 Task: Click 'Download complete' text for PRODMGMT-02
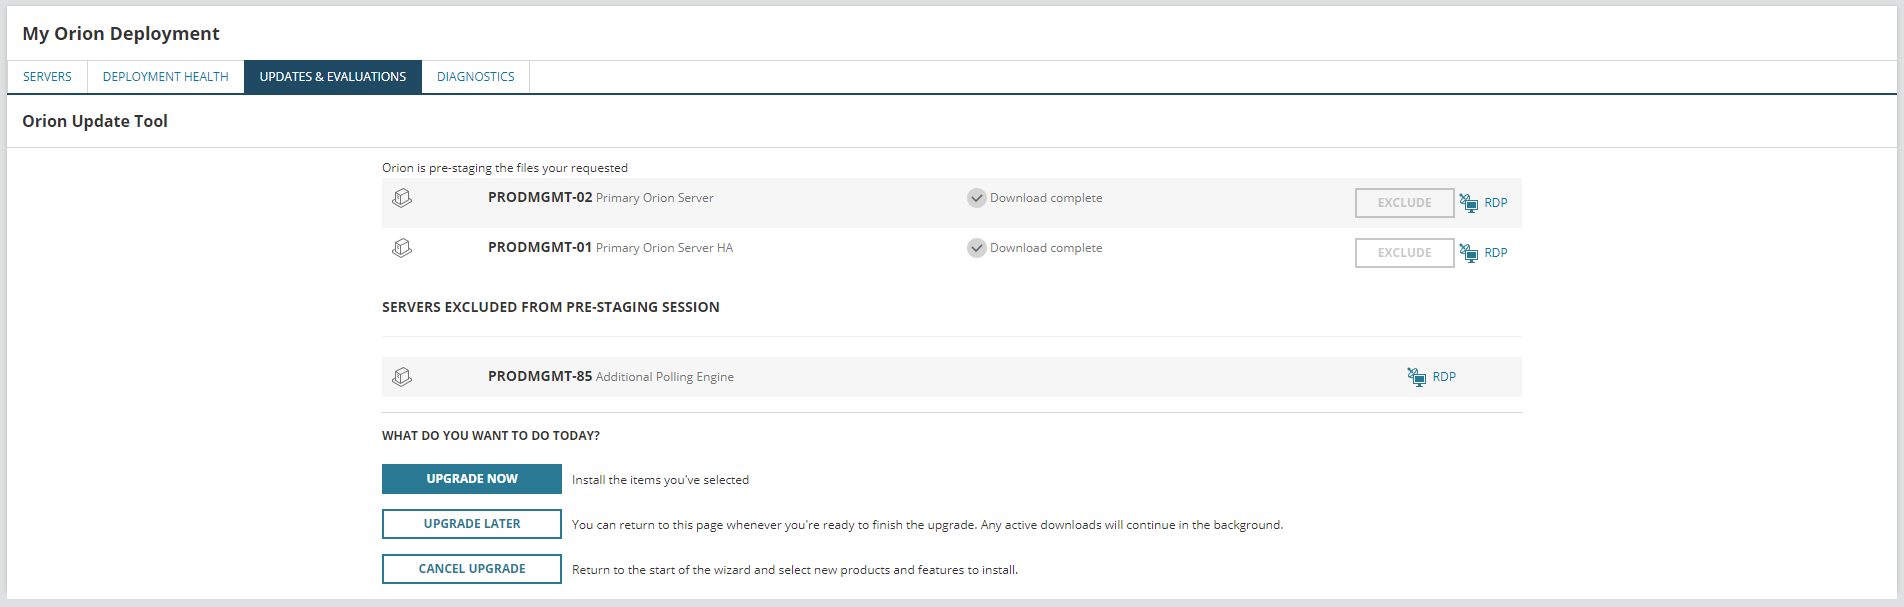tap(1046, 198)
